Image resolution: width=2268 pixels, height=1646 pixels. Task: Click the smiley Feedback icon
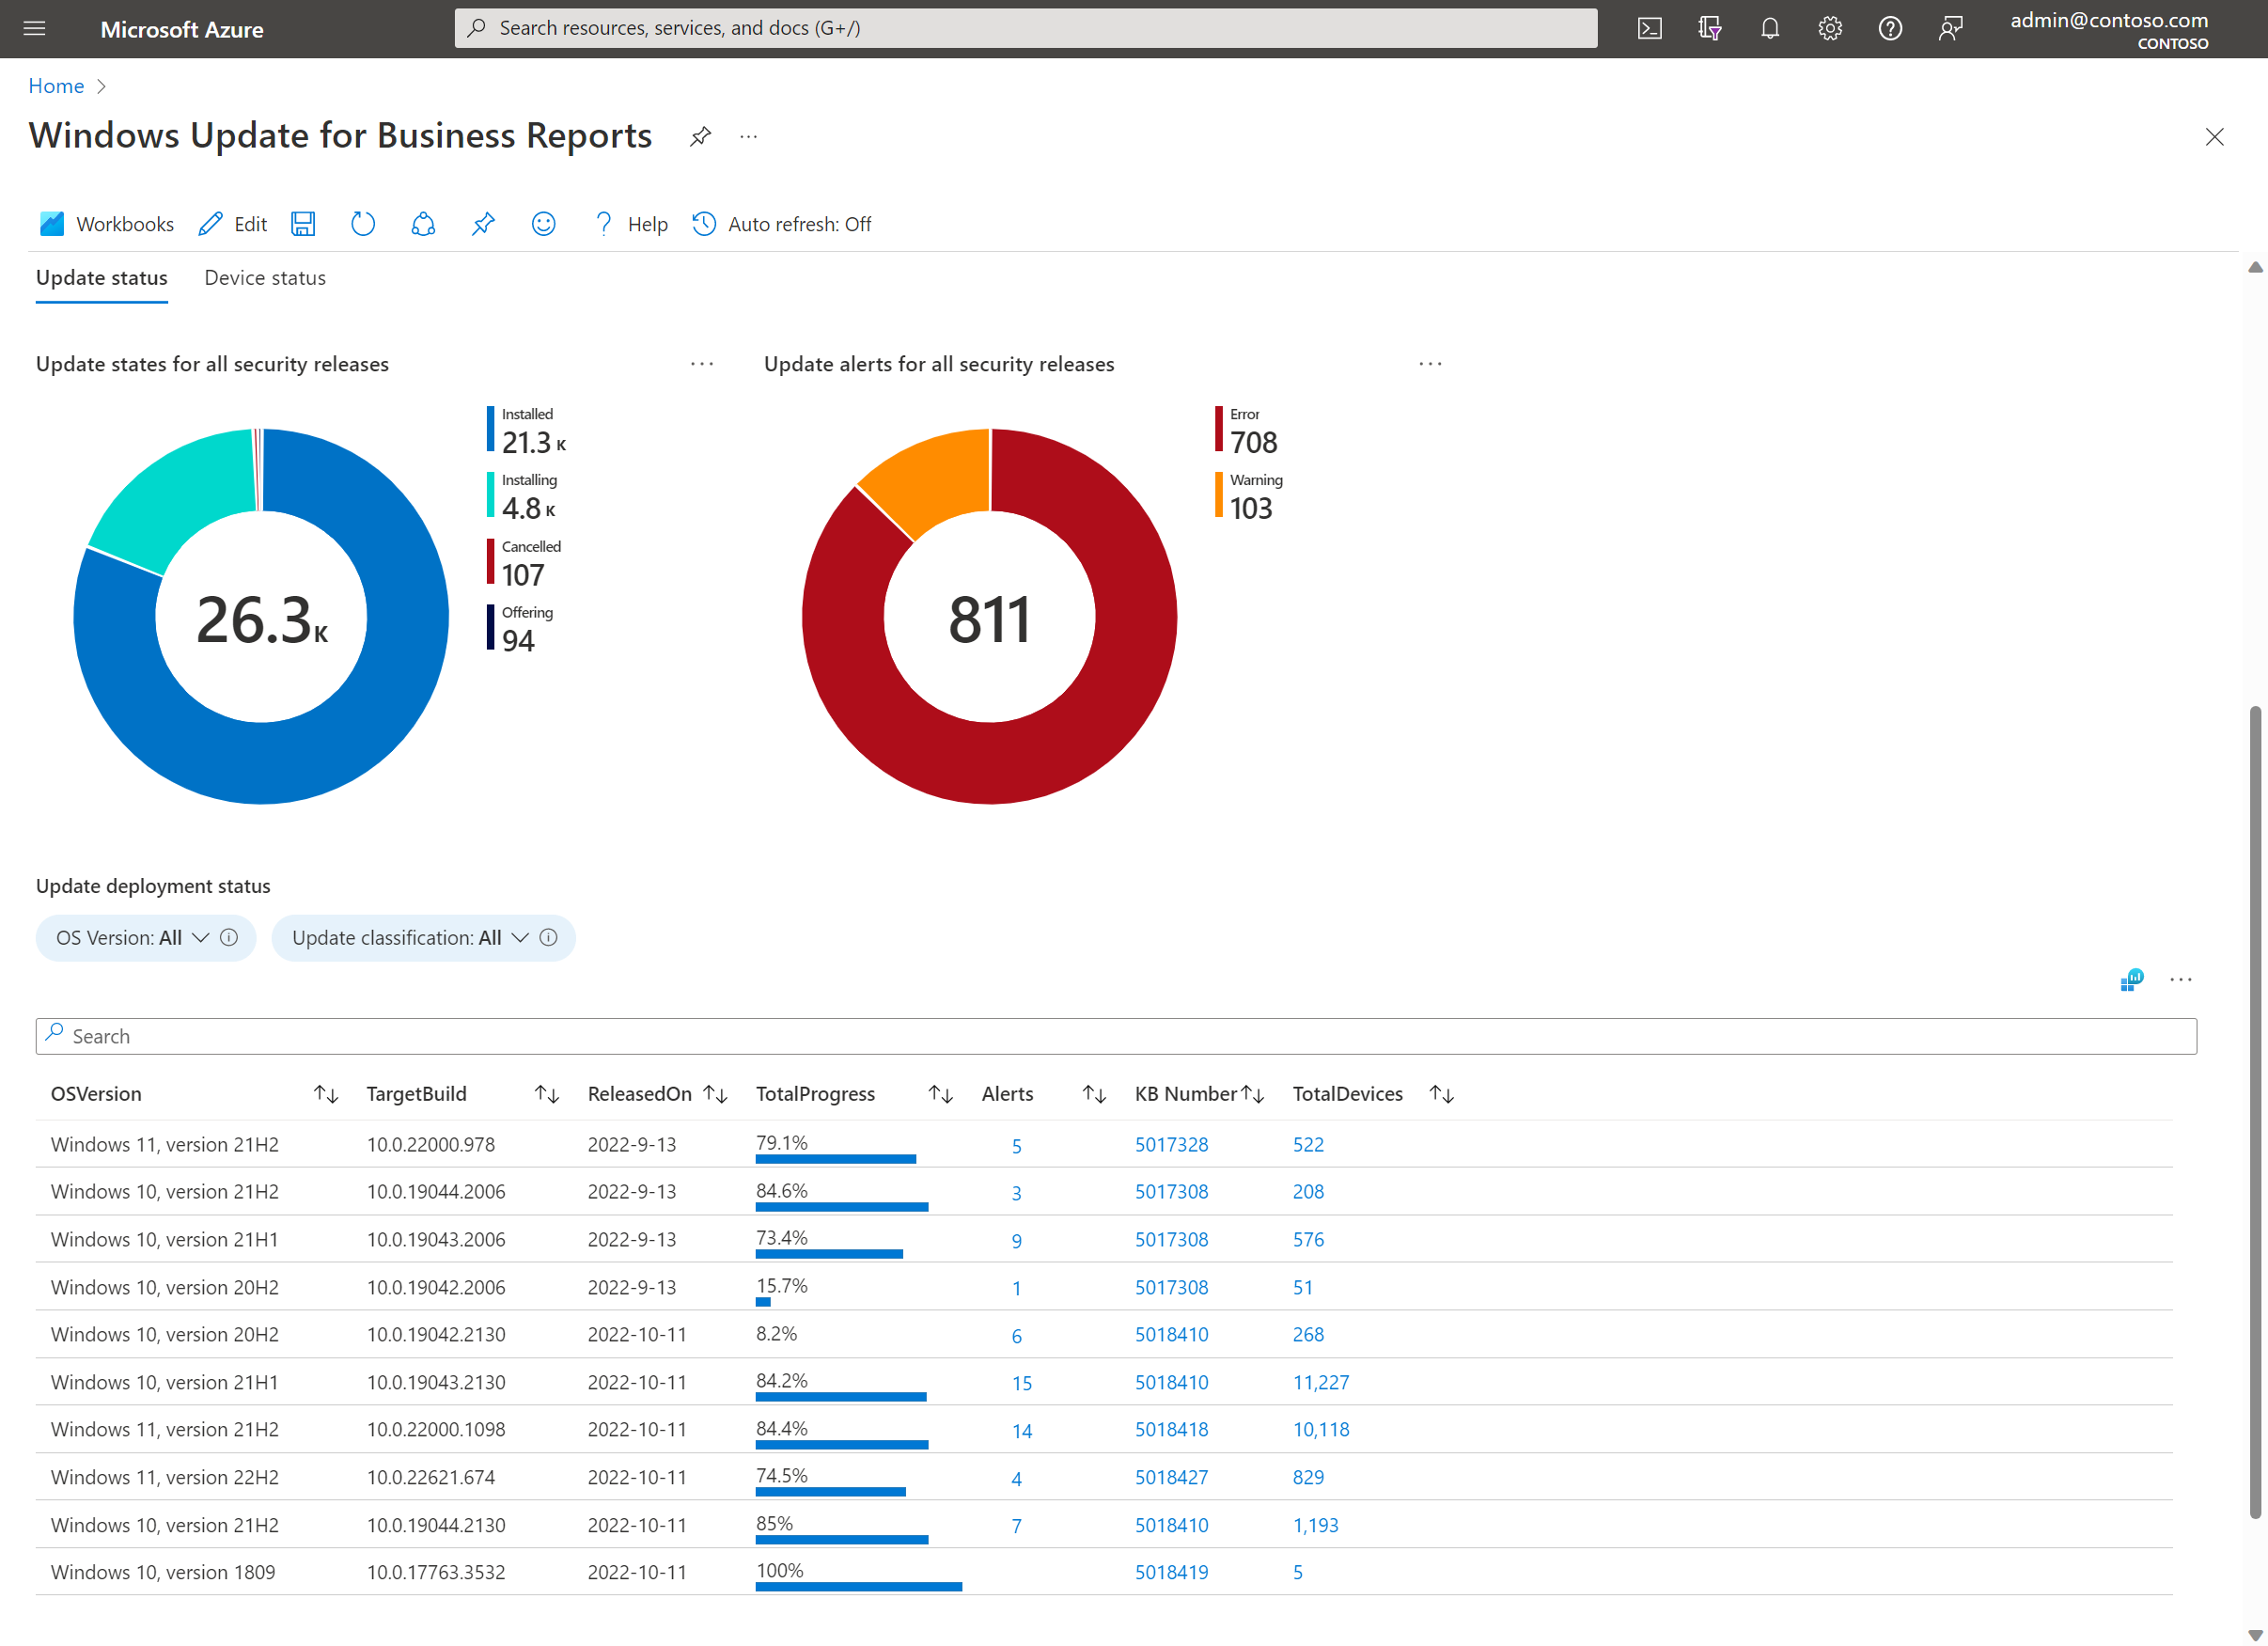coord(543,224)
